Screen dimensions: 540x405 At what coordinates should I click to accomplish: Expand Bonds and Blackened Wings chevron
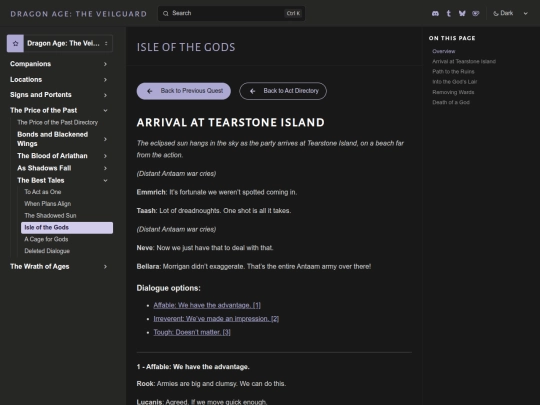point(105,139)
